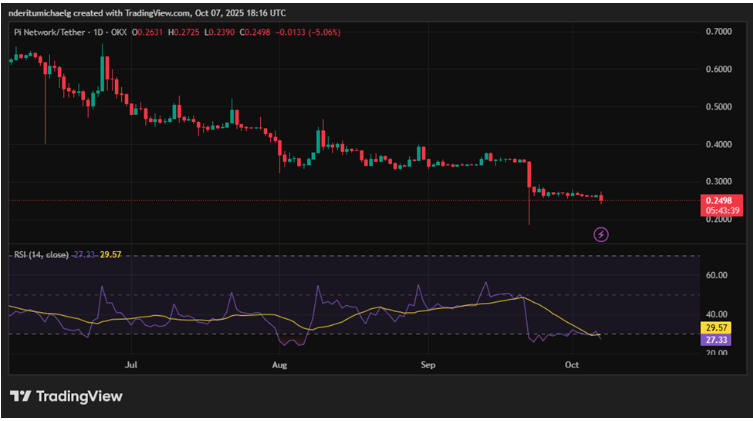Click the high value H0.2725 in header
Viewport: 753px width, 421px height.
pyautogui.click(x=183, y=32)
